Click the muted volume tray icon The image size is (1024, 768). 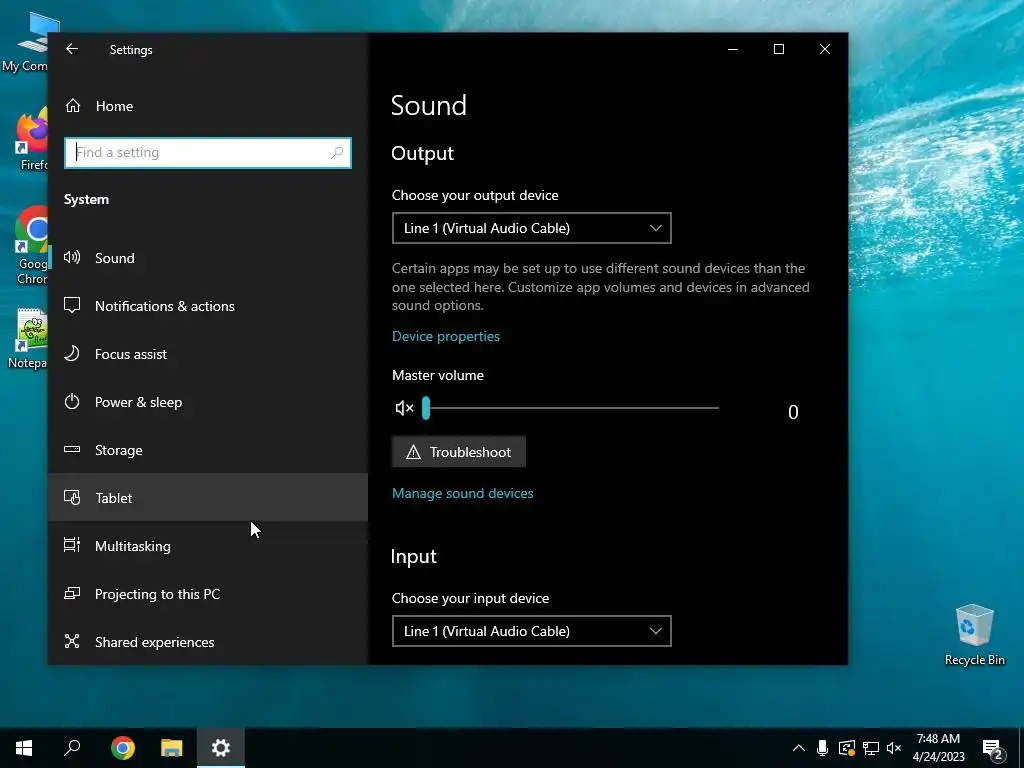[894, 748]
